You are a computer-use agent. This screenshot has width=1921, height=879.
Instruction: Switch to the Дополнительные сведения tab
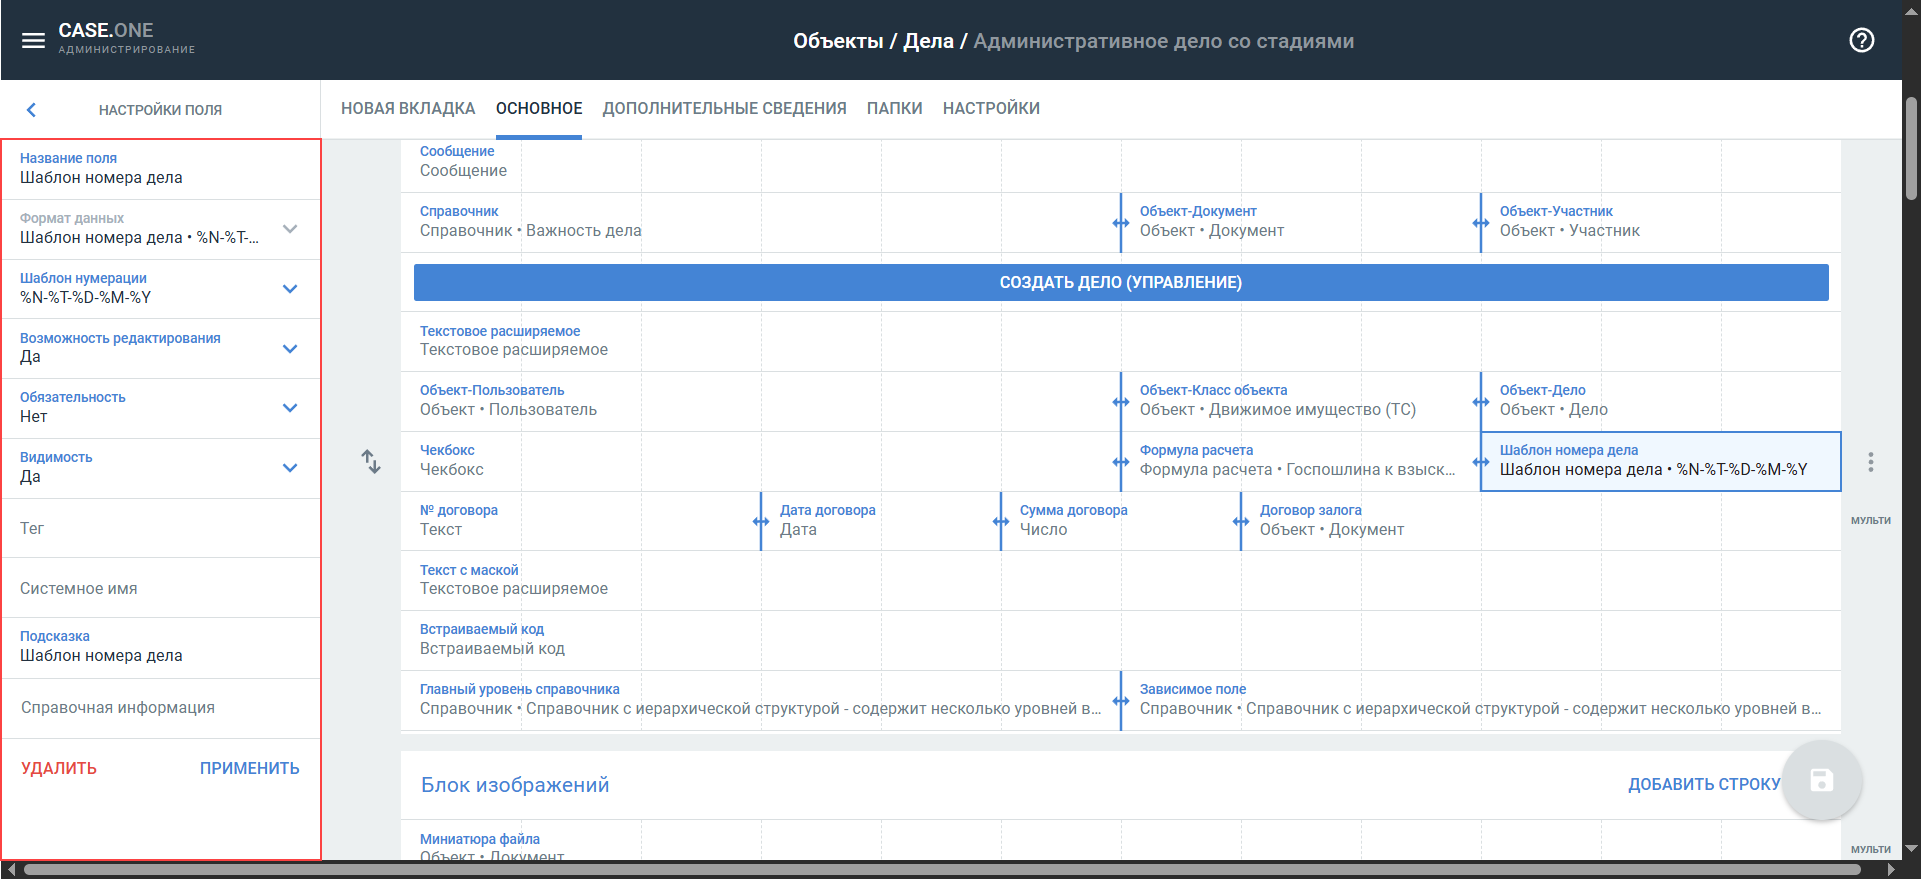pos(724,108)
